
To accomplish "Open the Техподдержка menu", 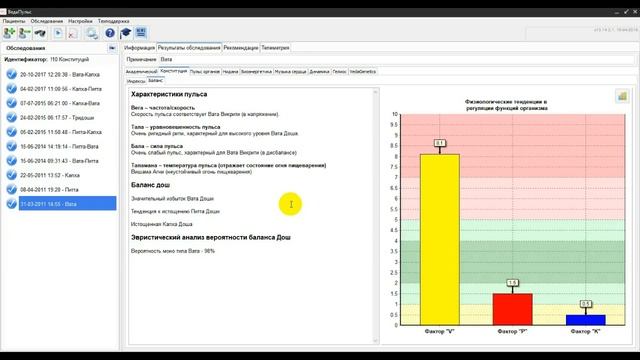I will [x=113, y=21].
